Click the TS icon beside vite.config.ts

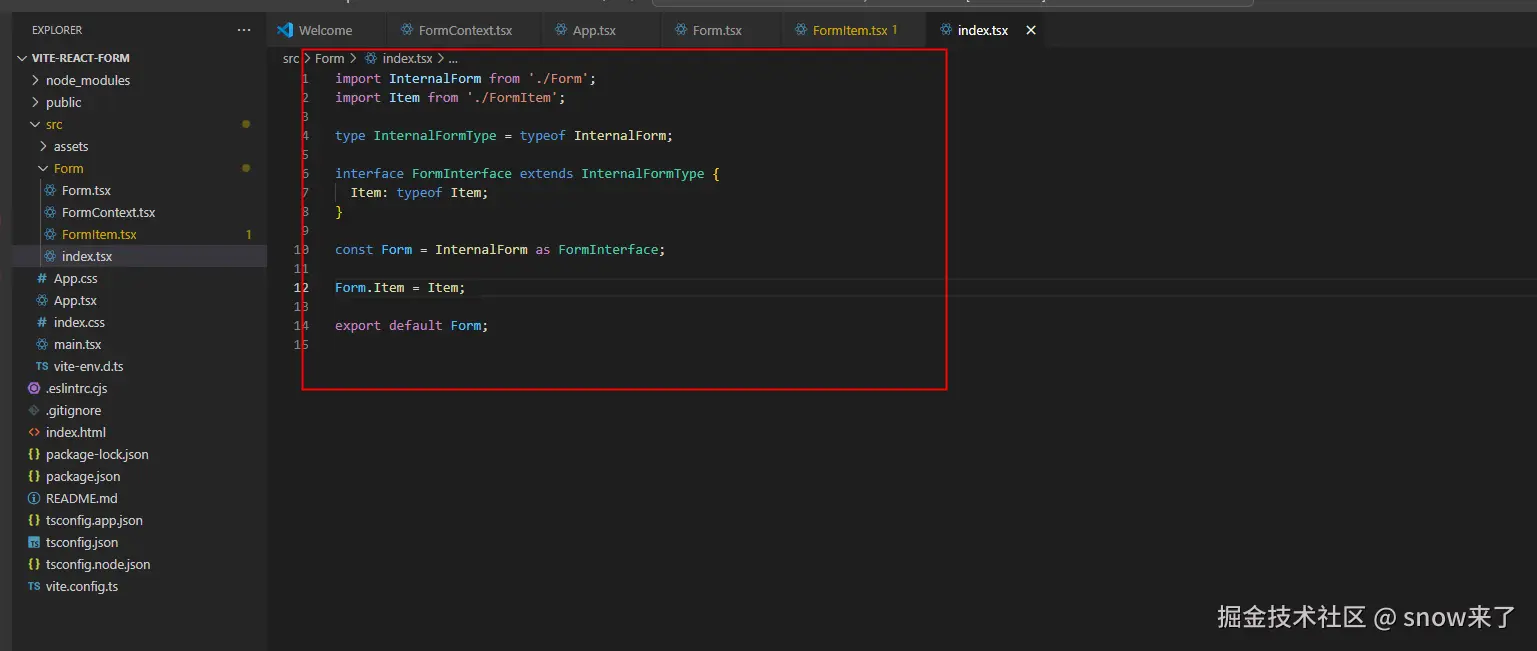tap(34, 586)
